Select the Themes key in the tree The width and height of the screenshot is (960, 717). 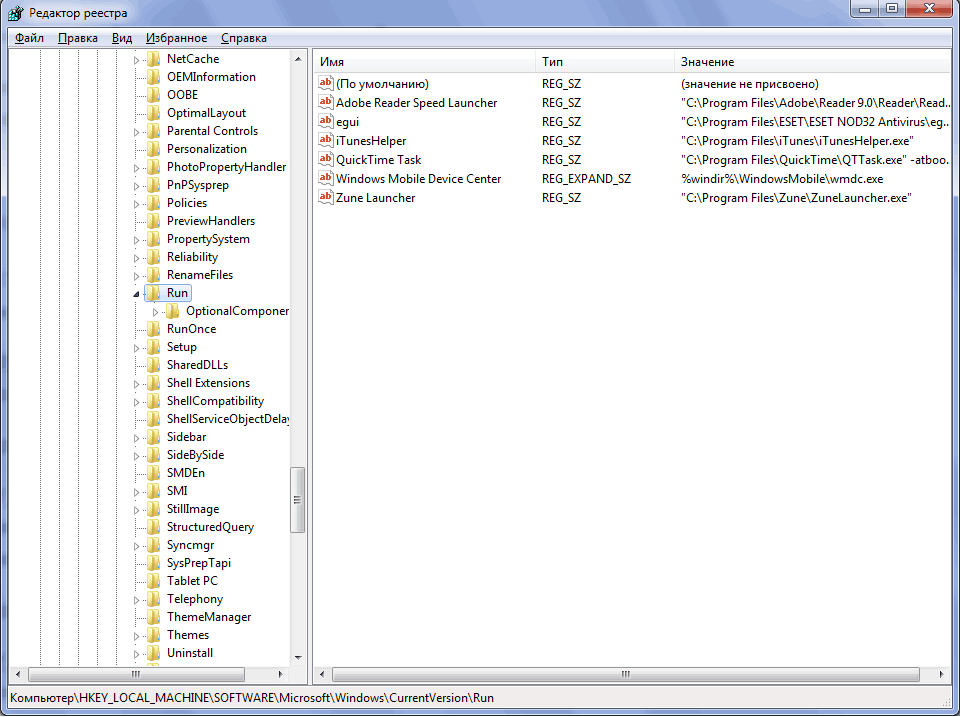(188, 635)
